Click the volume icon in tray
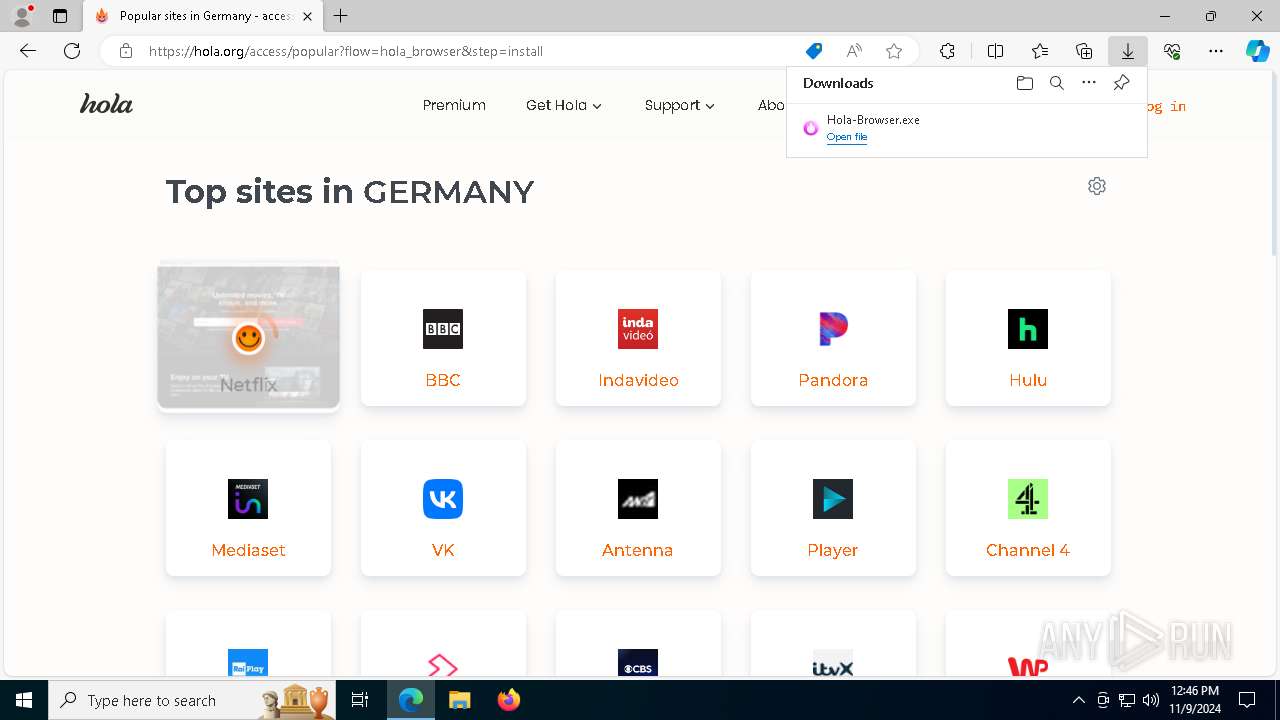This screenshot has width=1280, height=720. coord(1151,700)
